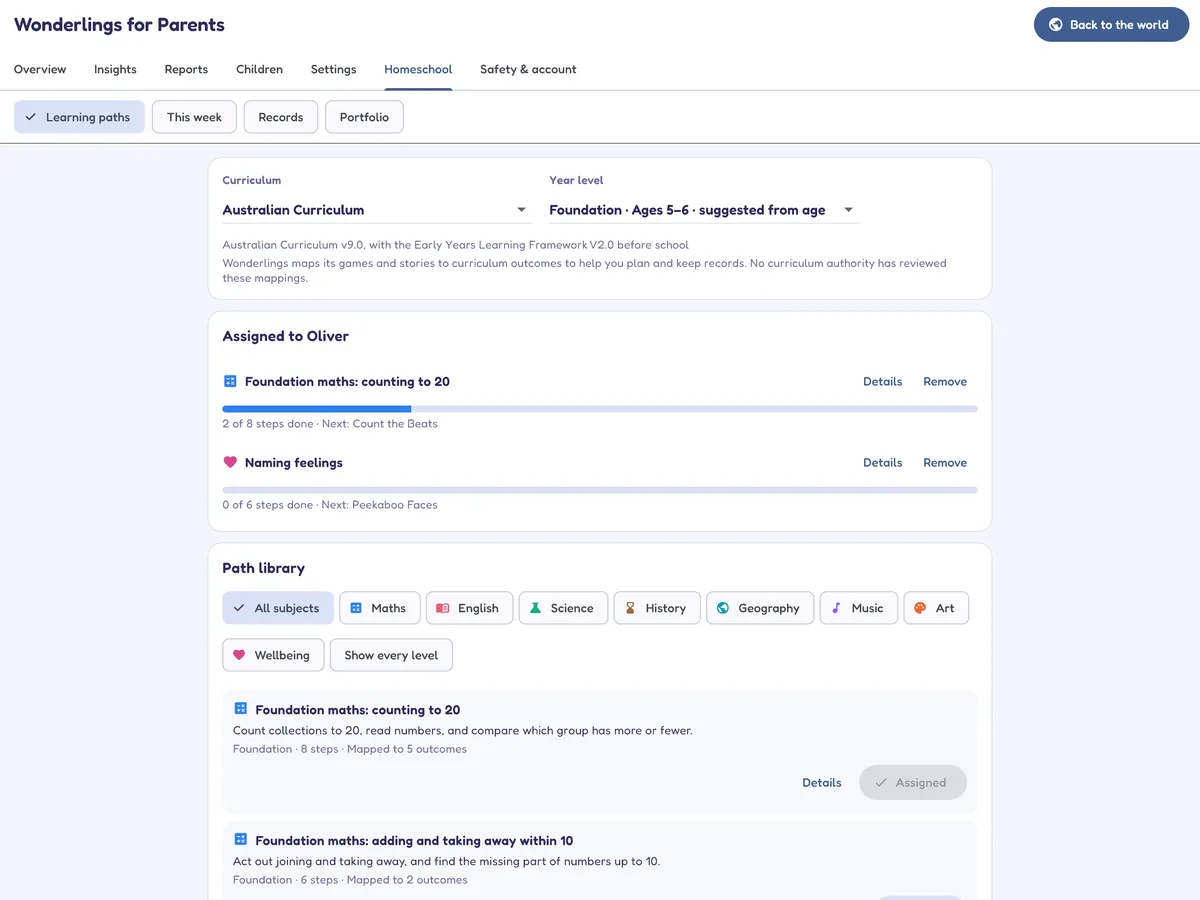This screenshot has height=900, width=1200.
Task: Click '0 of 6 steps done' text
Action: (267, 505)
